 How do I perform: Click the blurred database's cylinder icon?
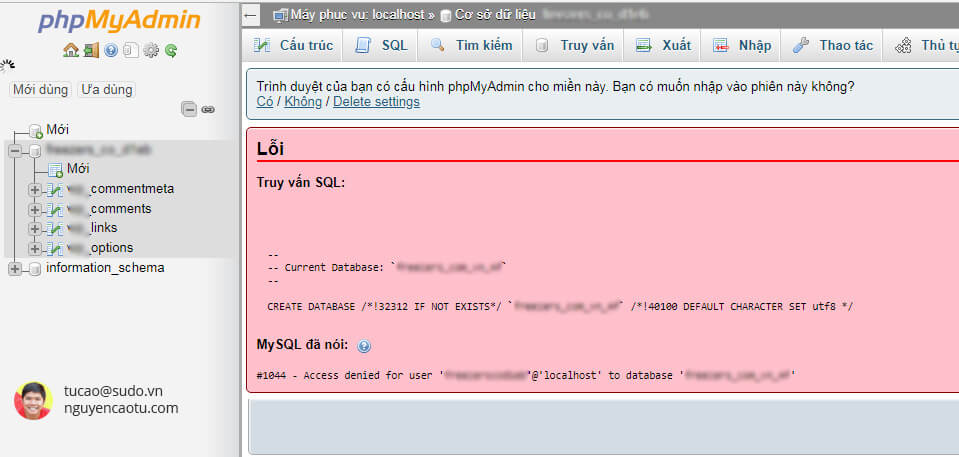click(35, 150)
